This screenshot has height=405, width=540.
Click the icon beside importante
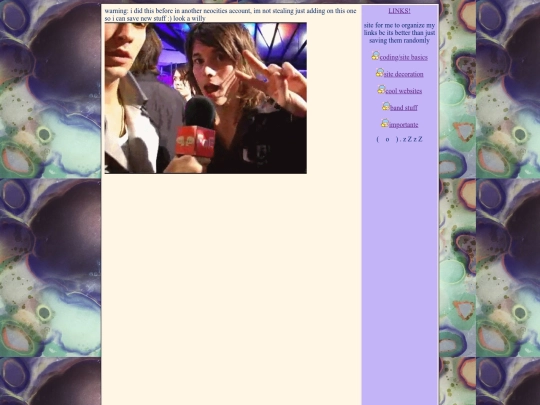click(x=385, y=123)
